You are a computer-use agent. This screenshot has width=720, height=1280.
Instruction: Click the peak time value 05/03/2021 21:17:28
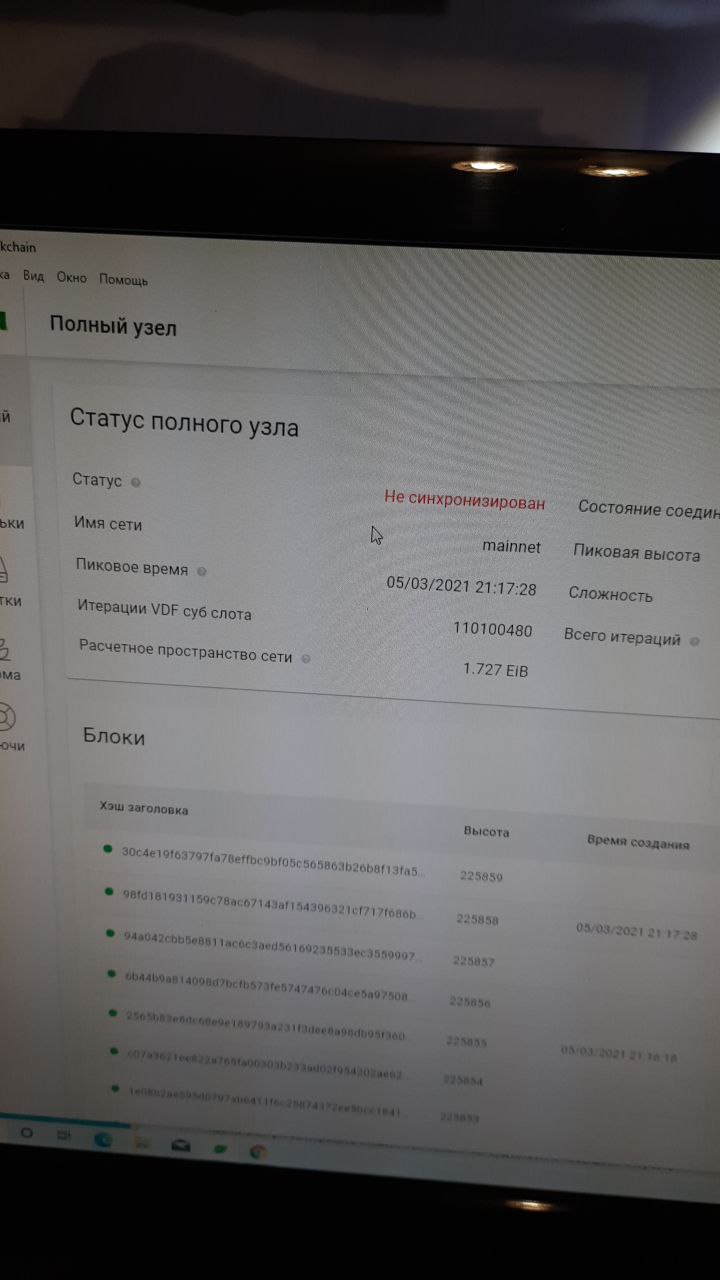pyautogui.click(x=461, y=588)
